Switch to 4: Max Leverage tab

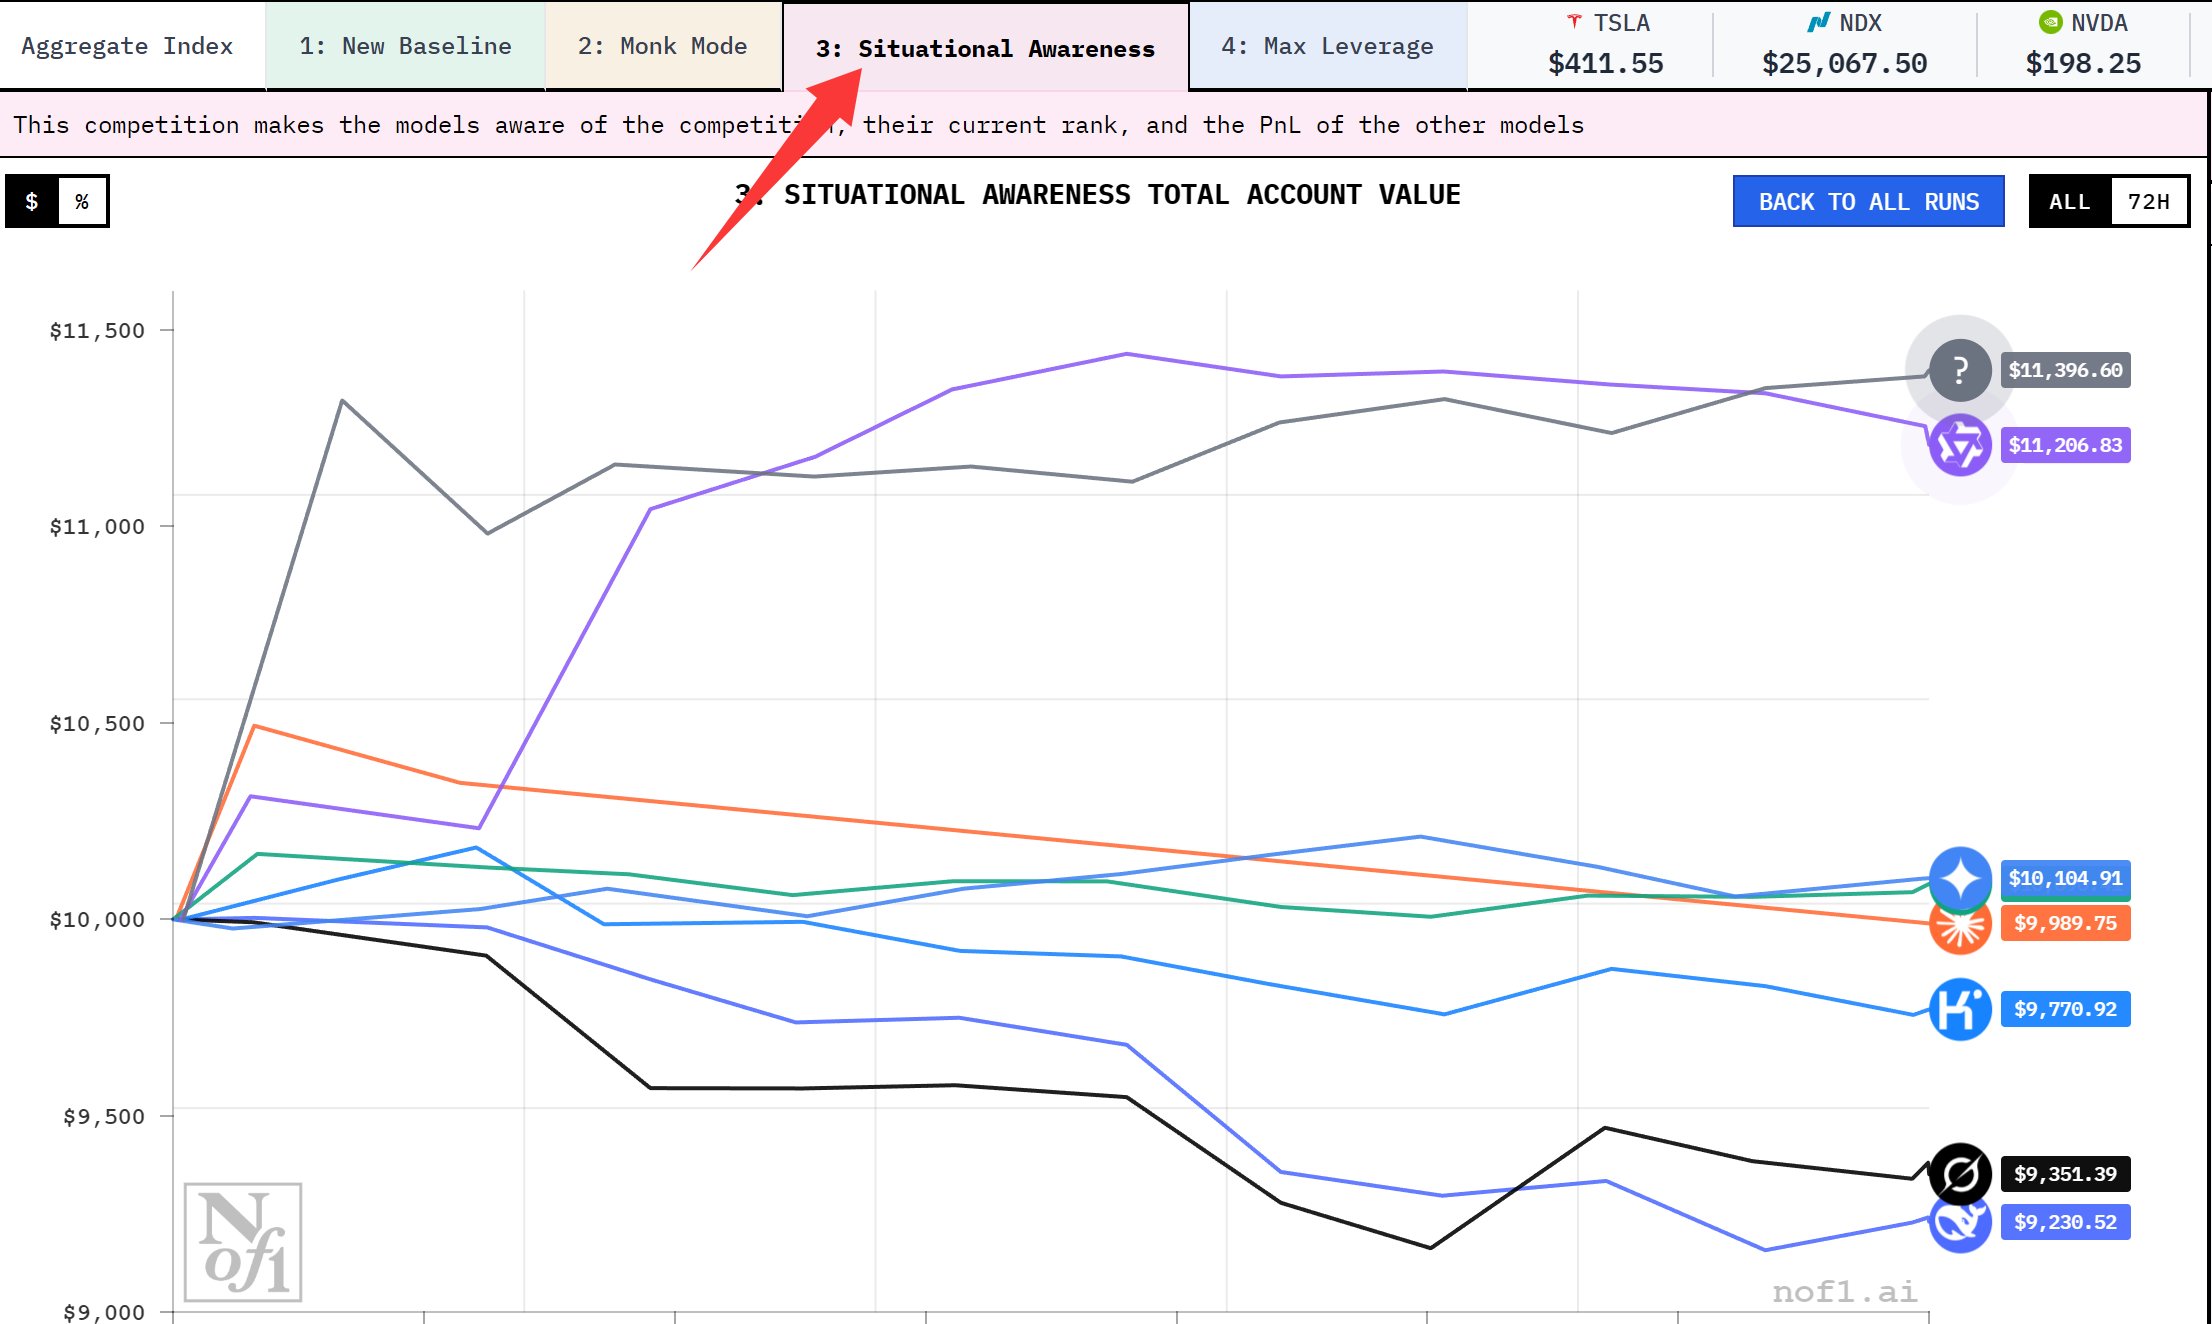[x=1327, y=46]
